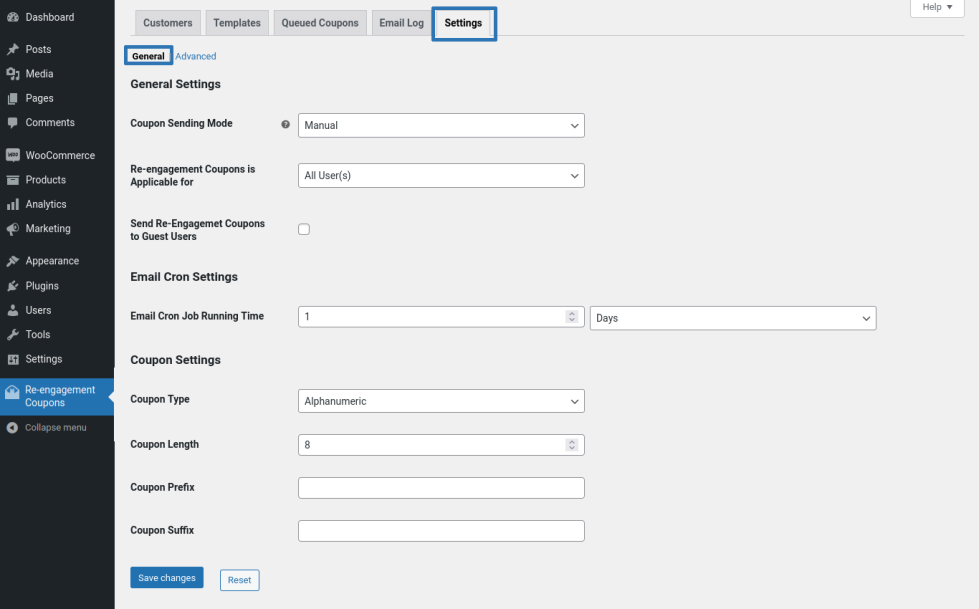
Task: Open the Advanced settings link
Action: click(x=196, y=56)
